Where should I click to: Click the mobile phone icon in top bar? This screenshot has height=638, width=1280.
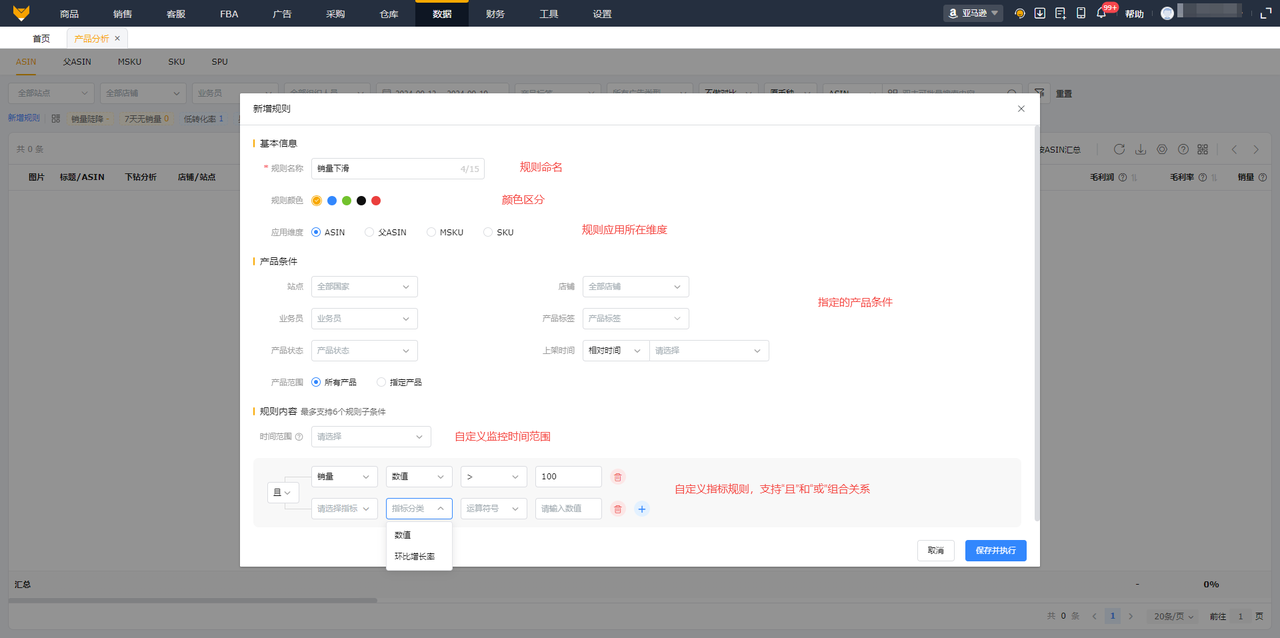(1081, 14)
